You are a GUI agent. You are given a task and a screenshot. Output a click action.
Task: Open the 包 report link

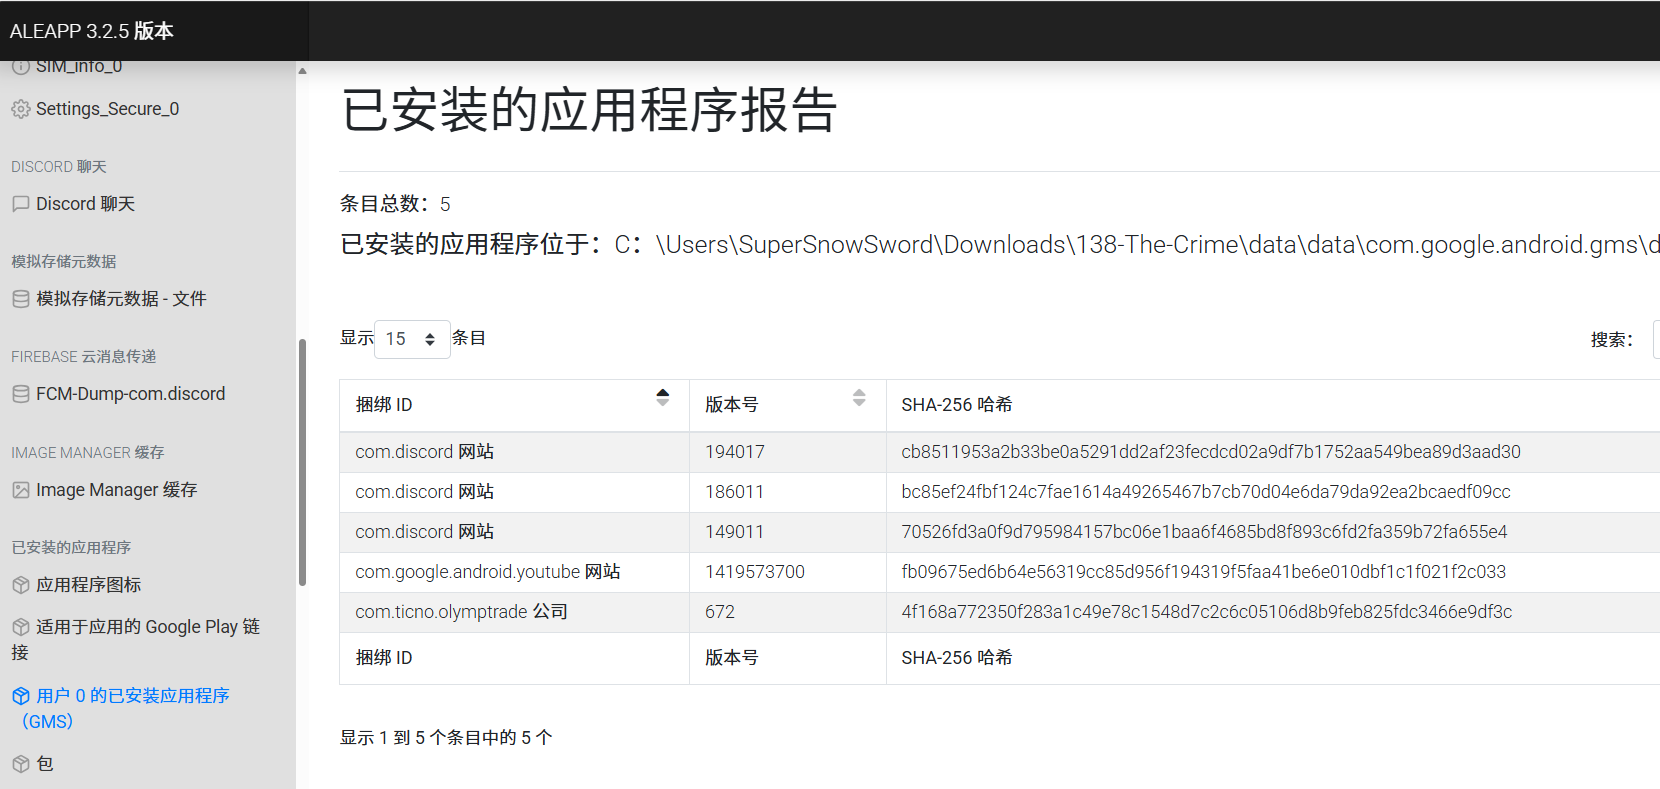click(x=44, y=764)
